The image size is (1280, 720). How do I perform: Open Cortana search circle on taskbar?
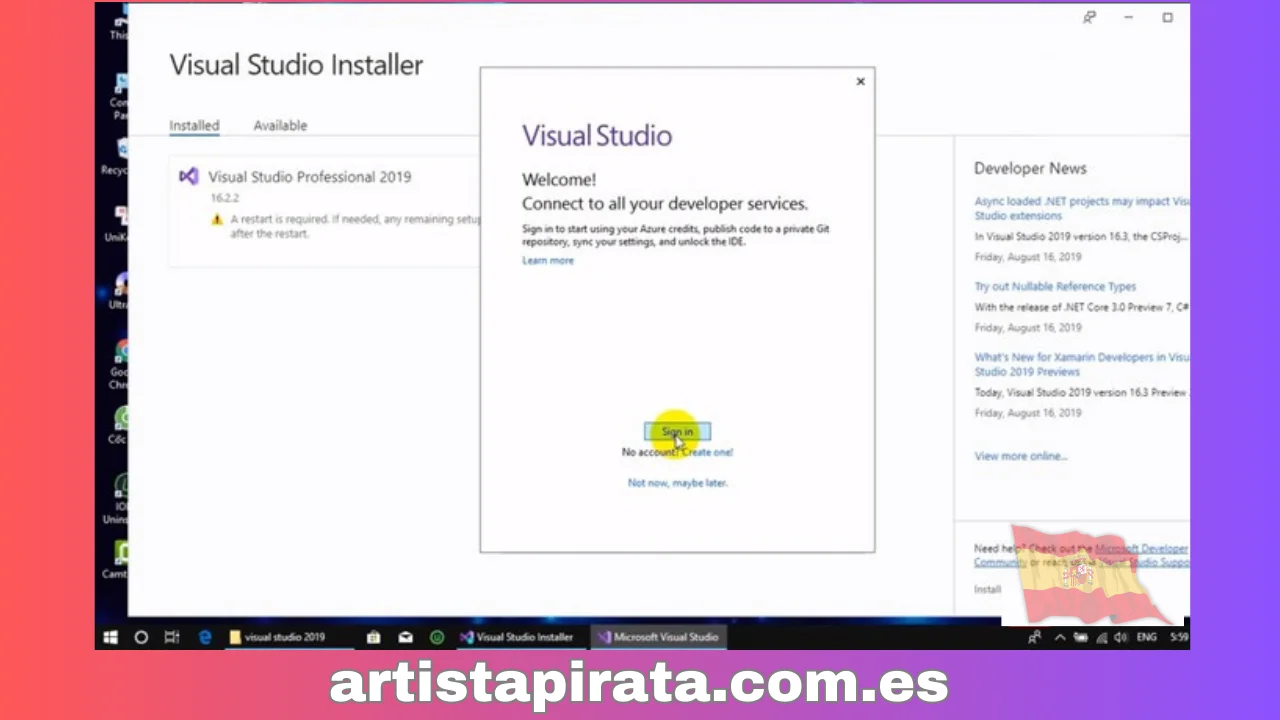pos(141,637)
